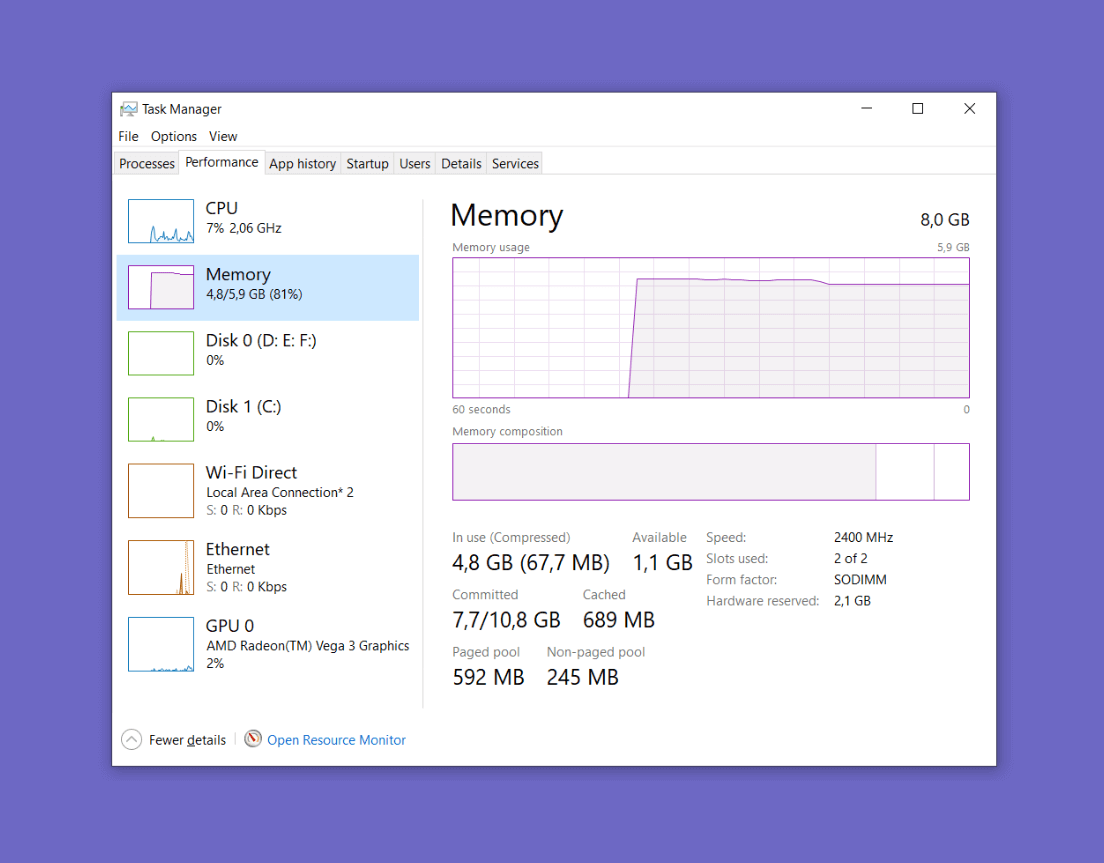Click the '60 seconds' graph axis label
The width and height of the screenshot is (1104, 863).
click(481, 409)
